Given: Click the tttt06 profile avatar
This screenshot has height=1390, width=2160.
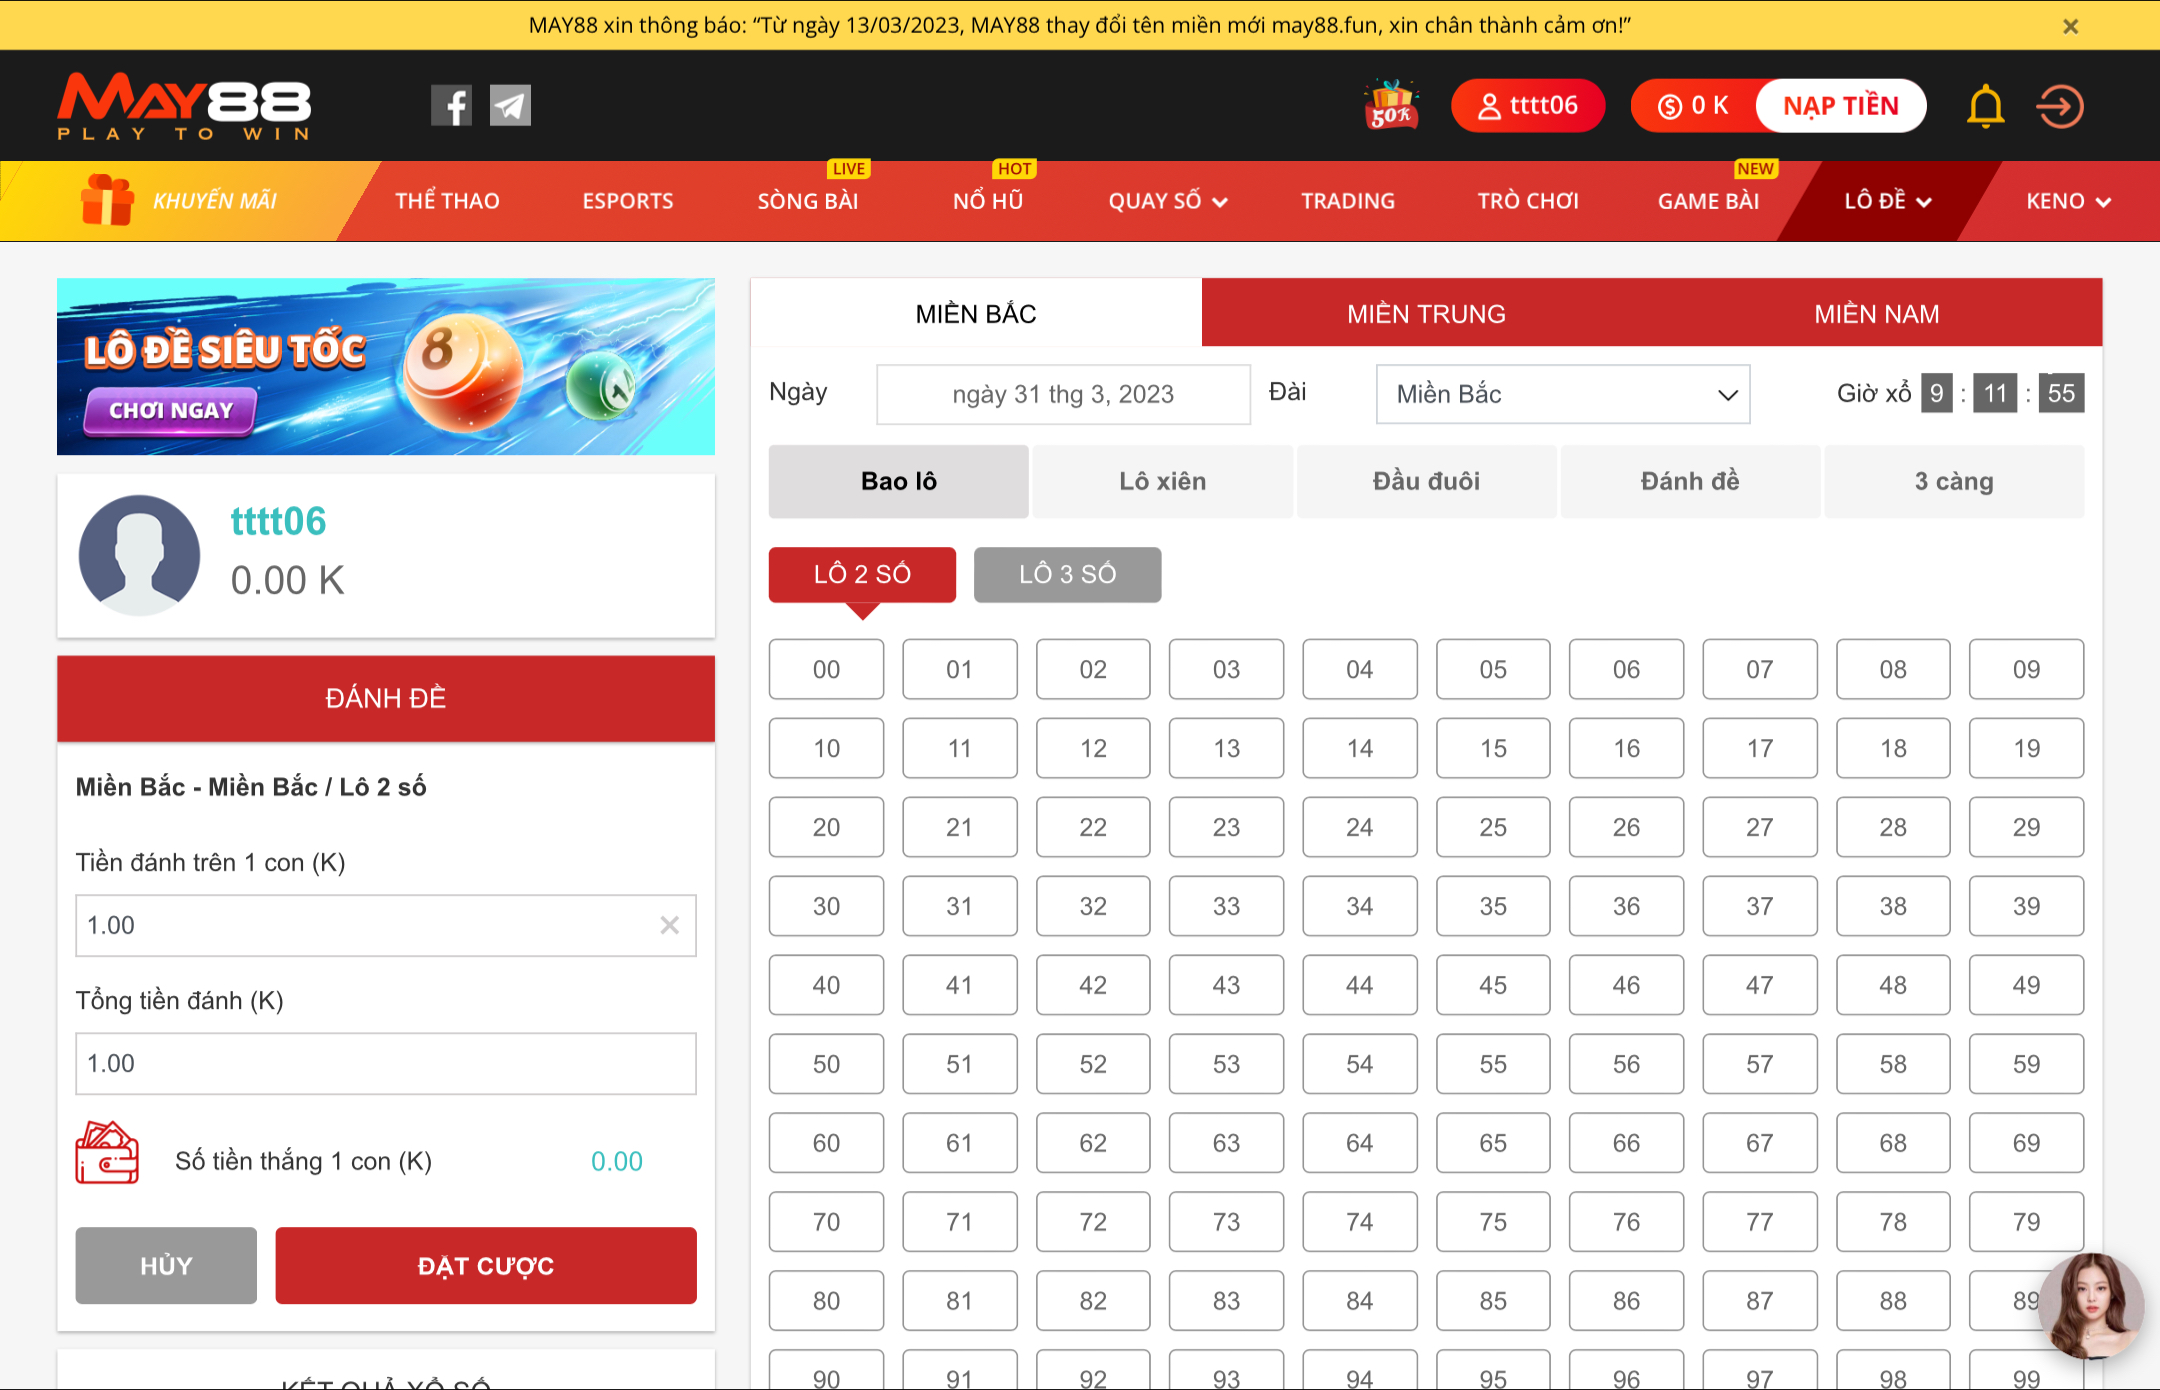Looking at the screenshot, I should pos(139,555).
